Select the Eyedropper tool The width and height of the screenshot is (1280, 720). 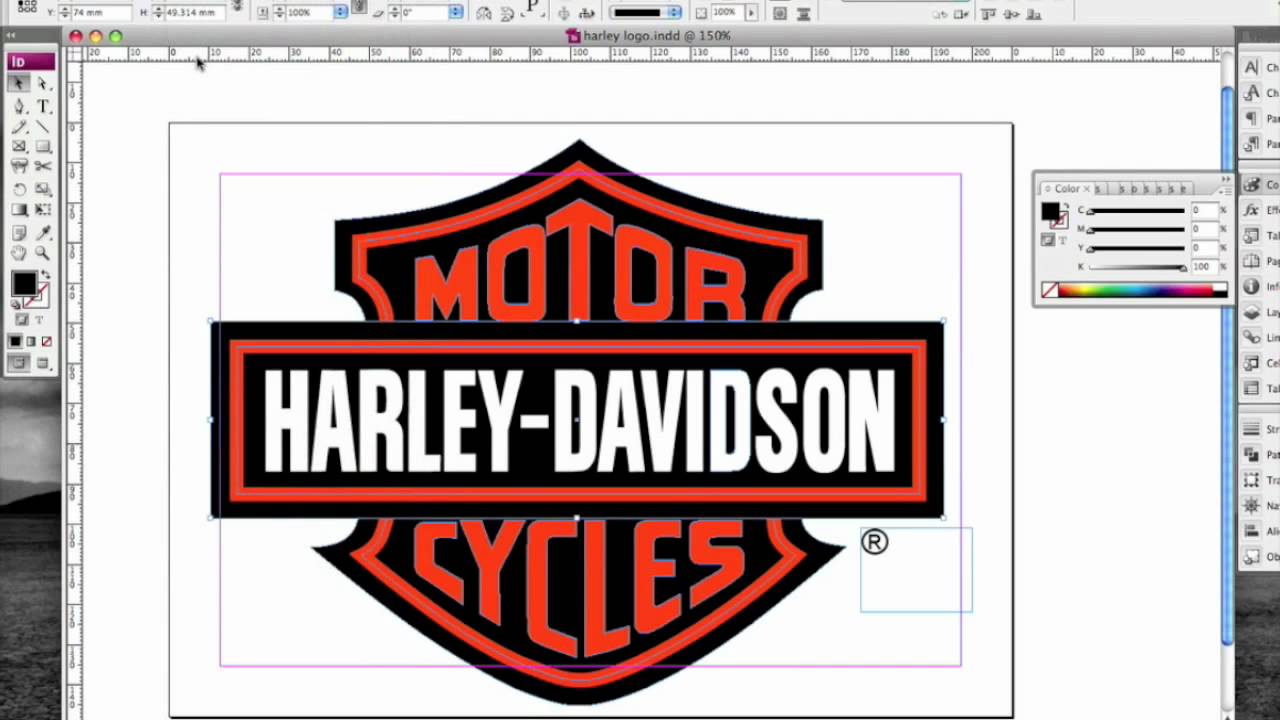(43, 232)
